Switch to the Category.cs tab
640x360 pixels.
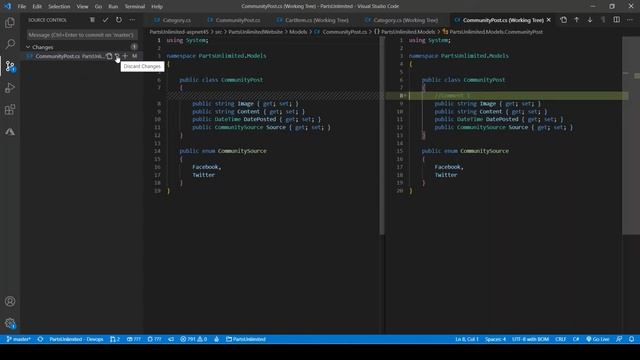coord(173,20)
